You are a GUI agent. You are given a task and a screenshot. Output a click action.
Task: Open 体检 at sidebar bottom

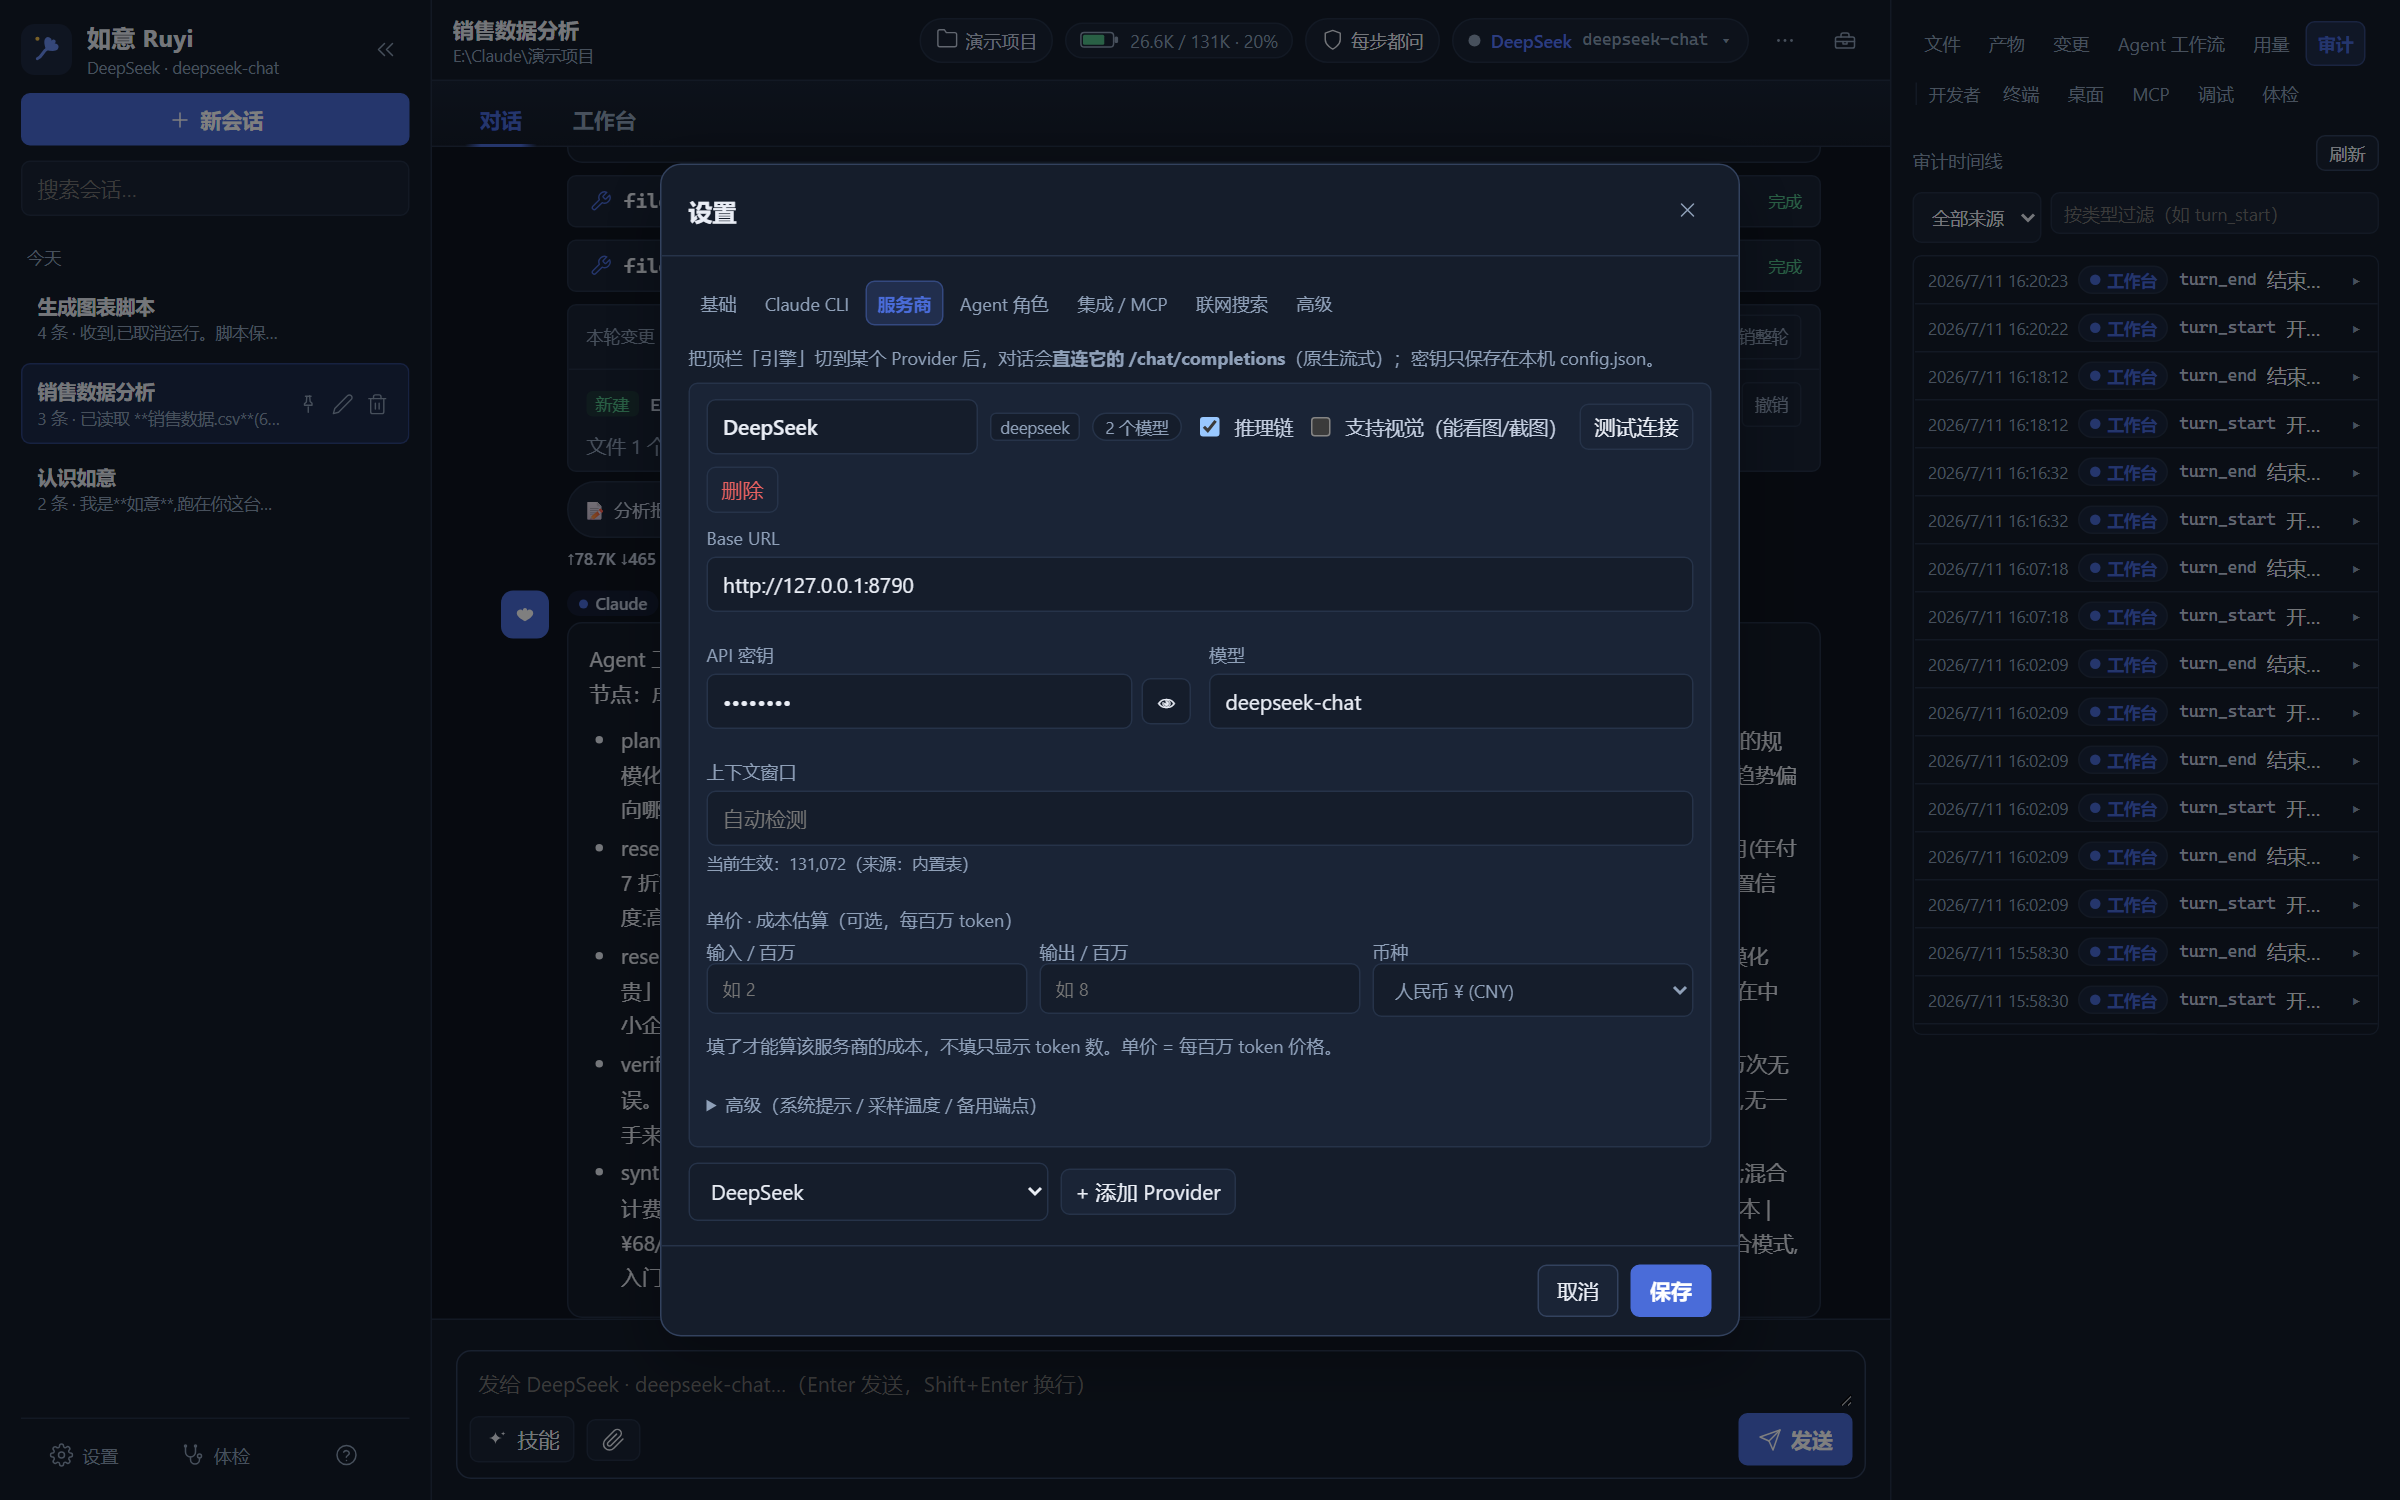(x=217, y=1455)
